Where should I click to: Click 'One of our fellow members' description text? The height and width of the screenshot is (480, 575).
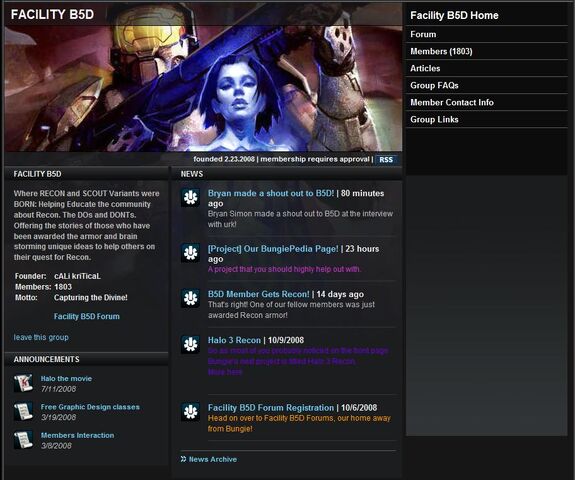click(291, 309)
